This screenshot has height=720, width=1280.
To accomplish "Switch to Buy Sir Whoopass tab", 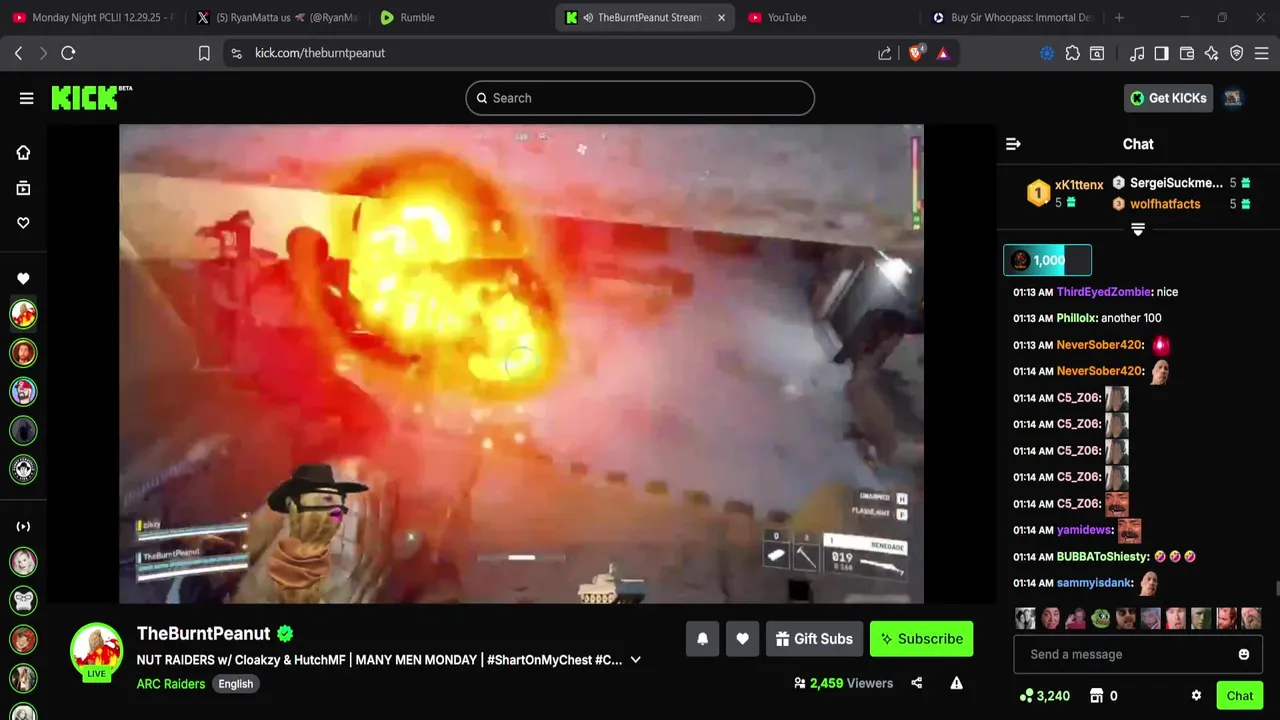I will tap(1012, 17).
